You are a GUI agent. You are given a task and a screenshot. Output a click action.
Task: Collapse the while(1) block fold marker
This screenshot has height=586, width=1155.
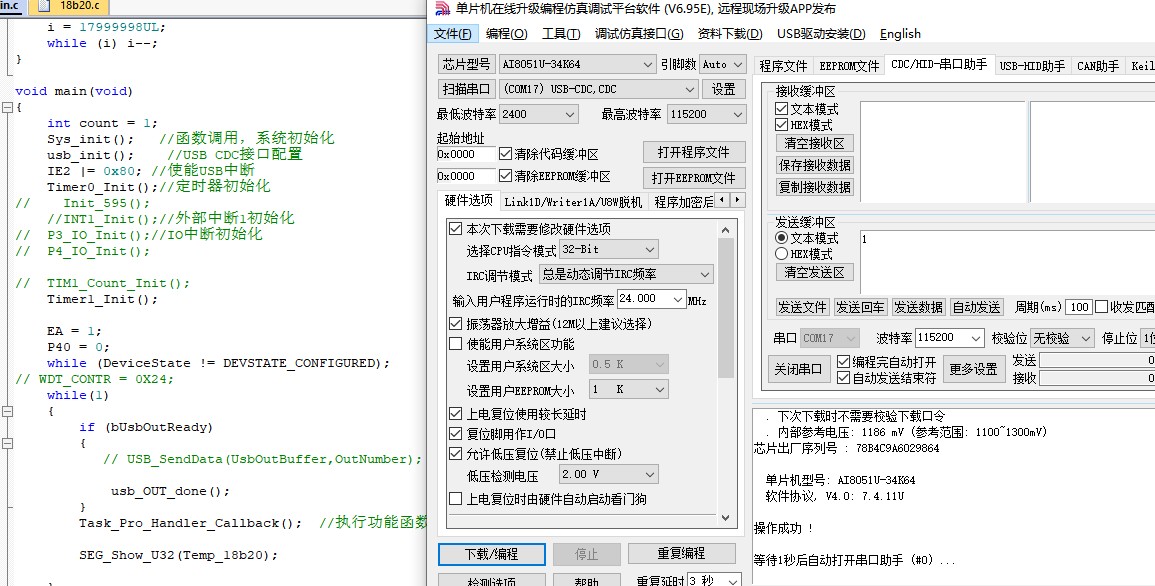[x=7, y=412]
